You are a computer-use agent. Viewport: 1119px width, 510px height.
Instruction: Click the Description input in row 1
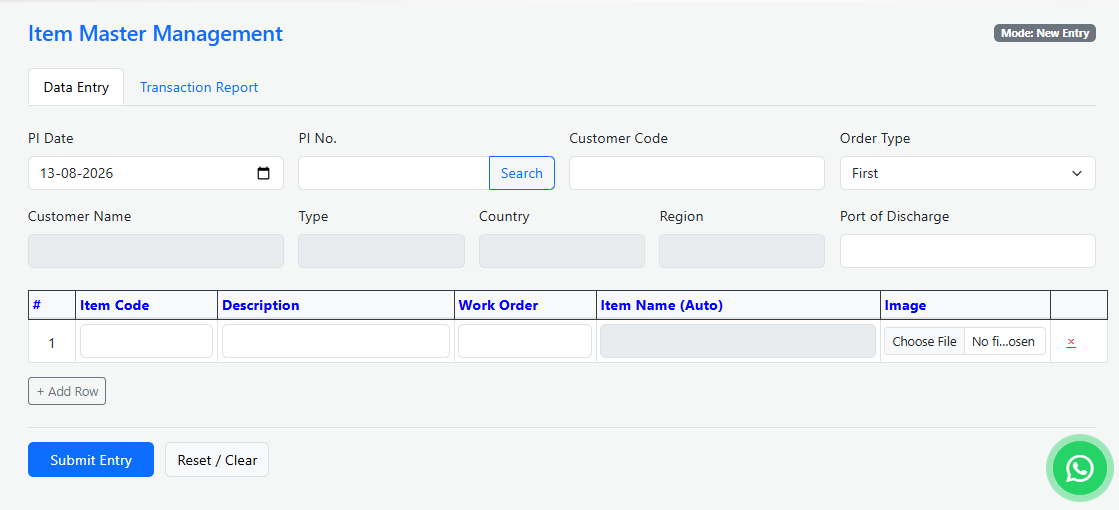click(335, 341)
